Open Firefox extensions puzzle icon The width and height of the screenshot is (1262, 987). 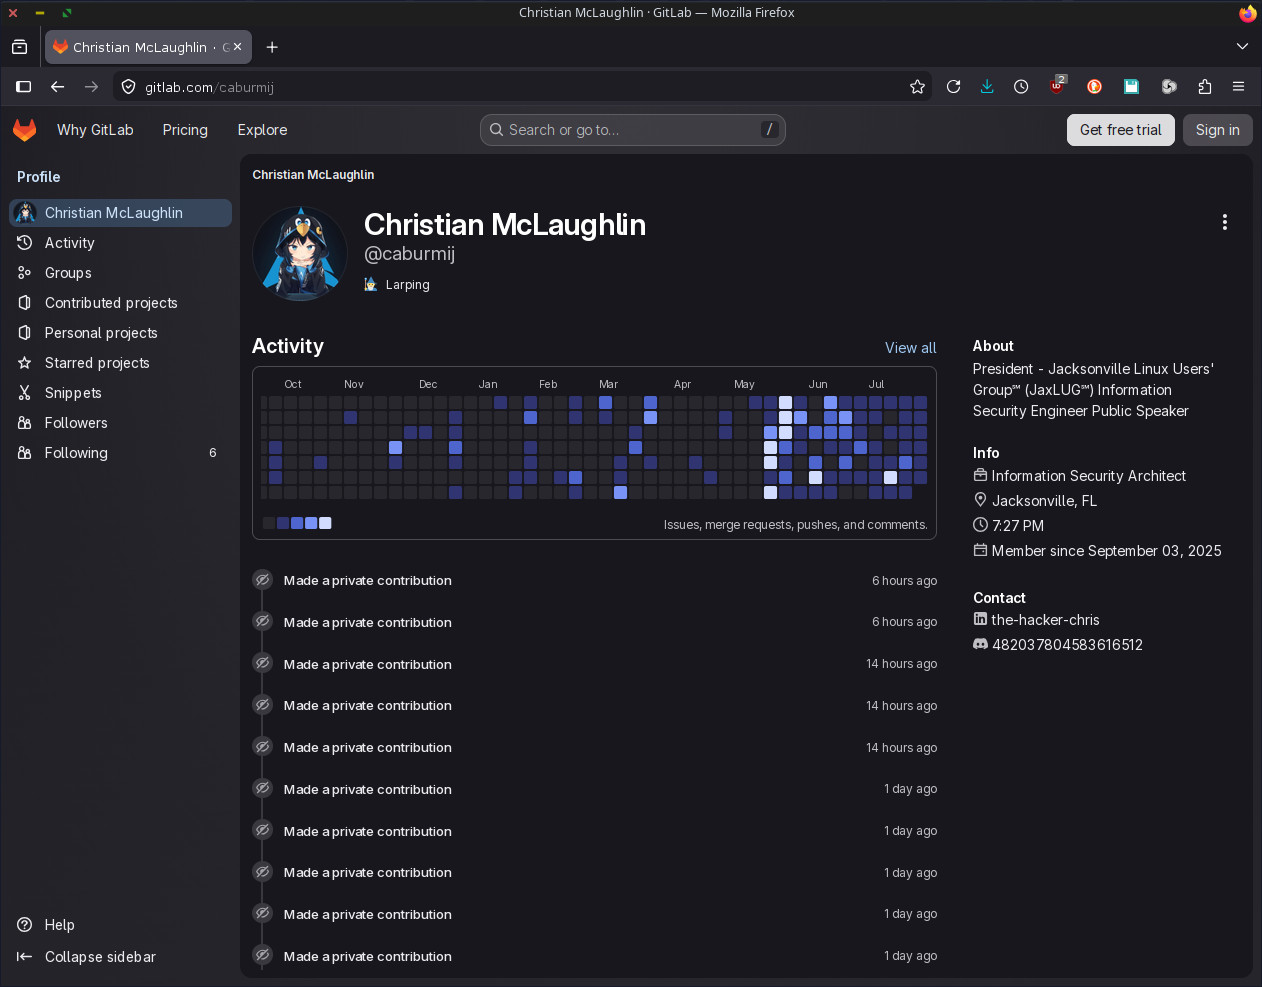pos(1205,87)
